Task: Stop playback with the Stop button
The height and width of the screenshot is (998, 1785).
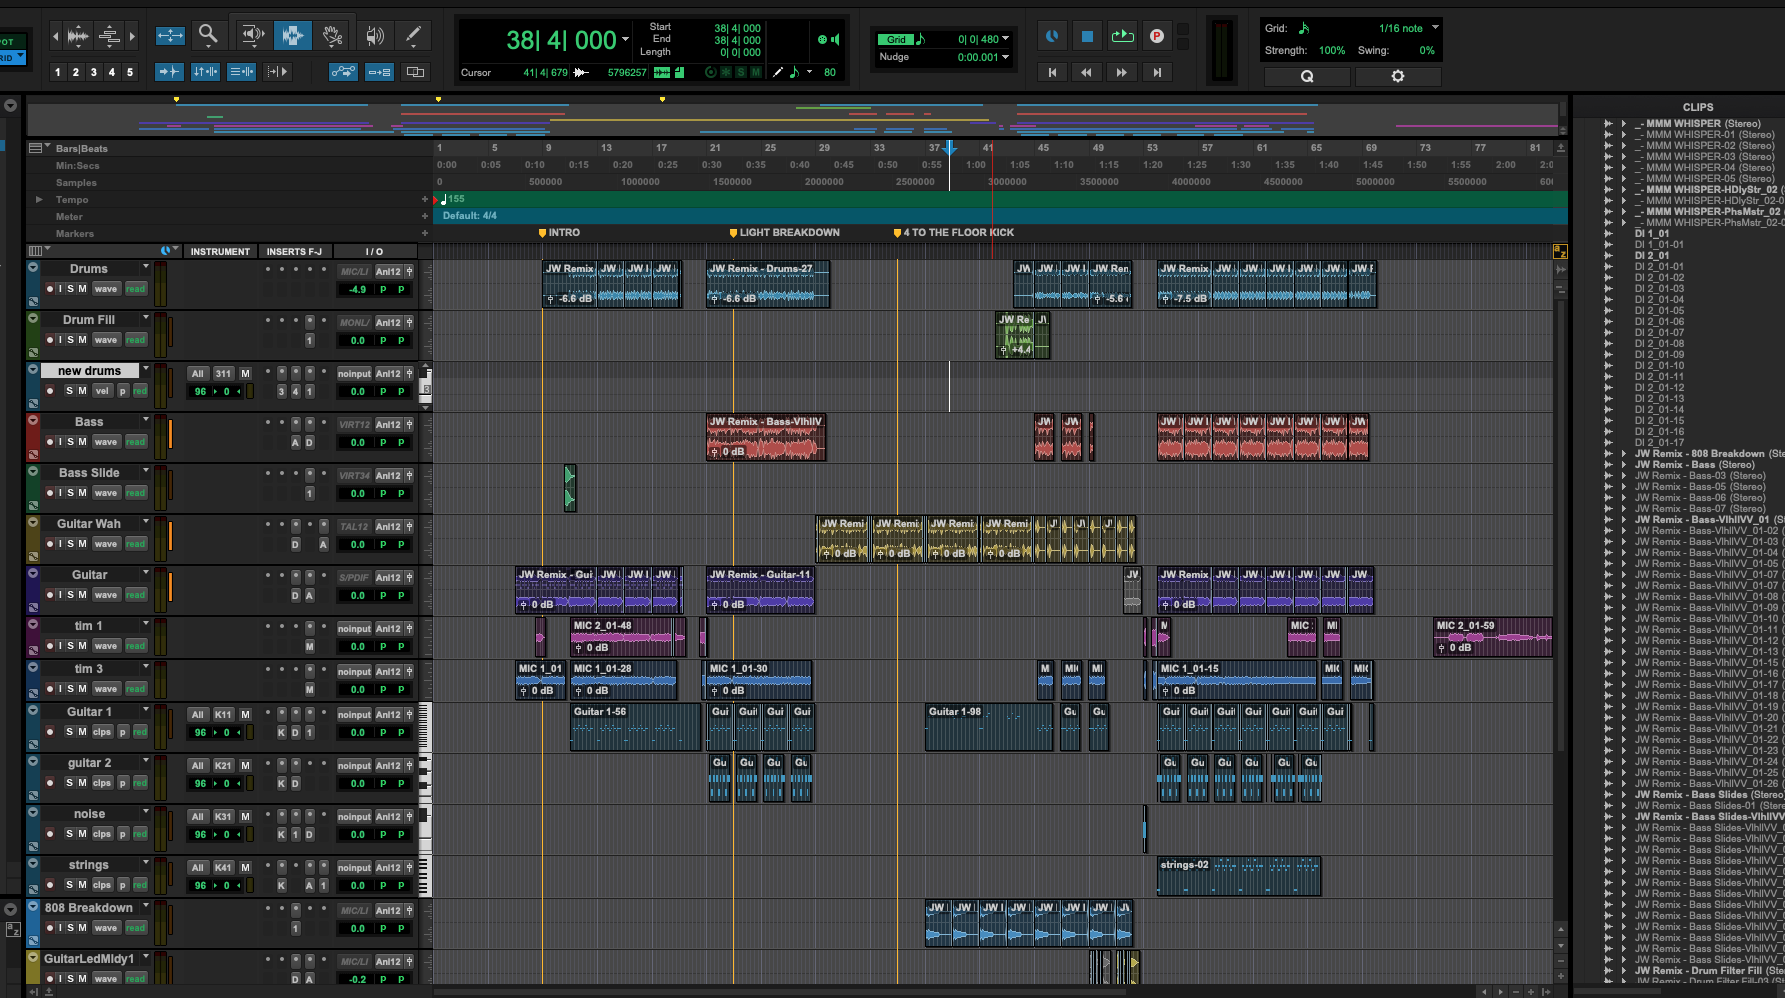Action: point(1087,36)
